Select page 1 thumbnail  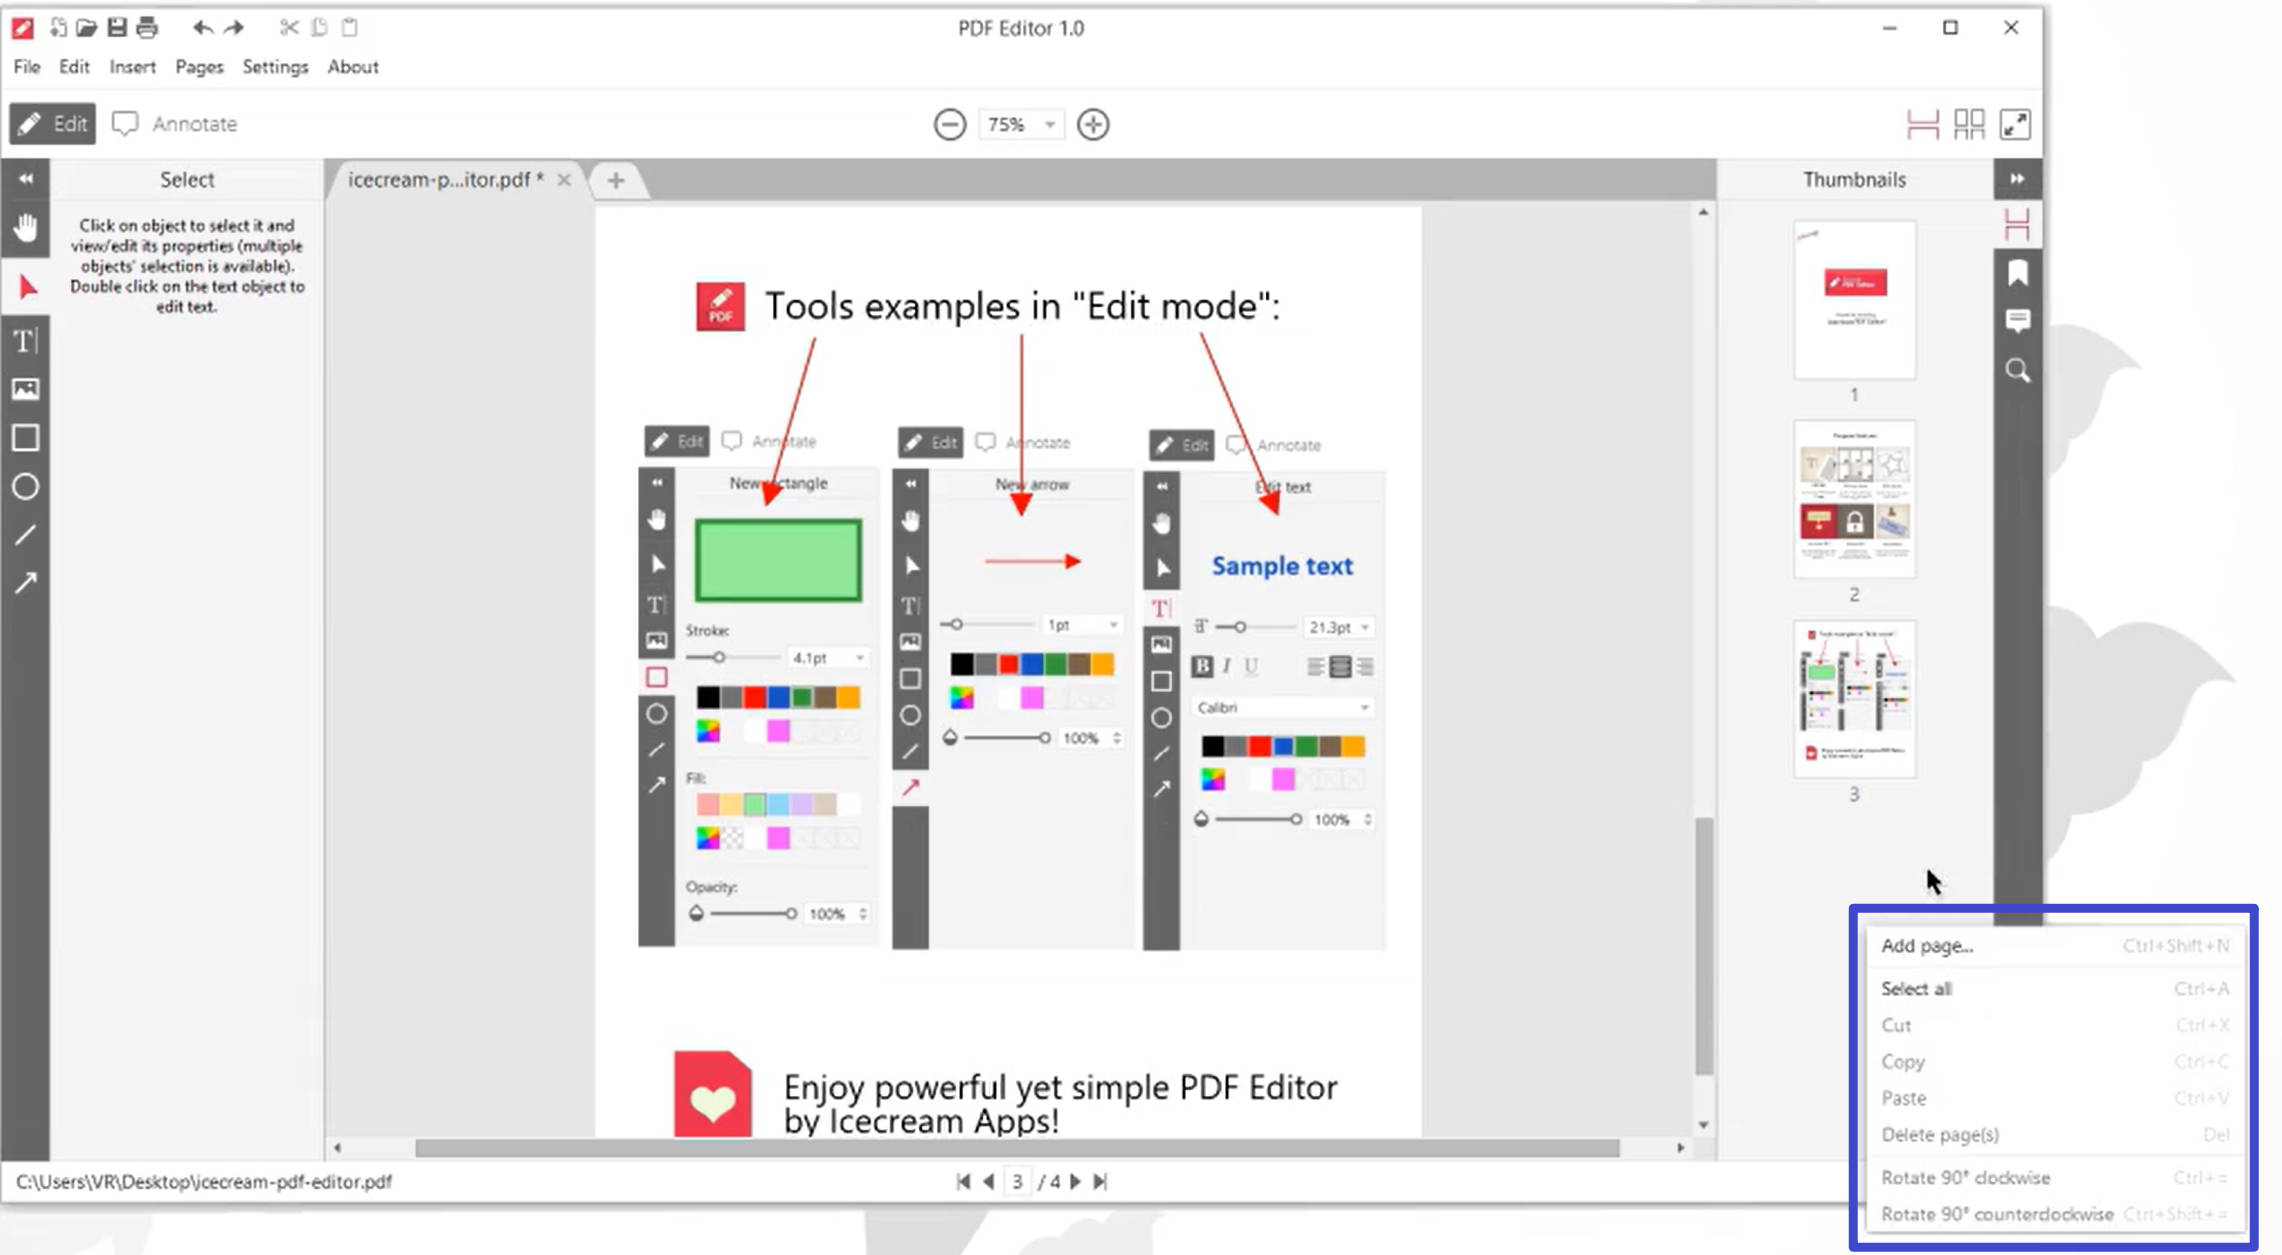click(1854, 300)
